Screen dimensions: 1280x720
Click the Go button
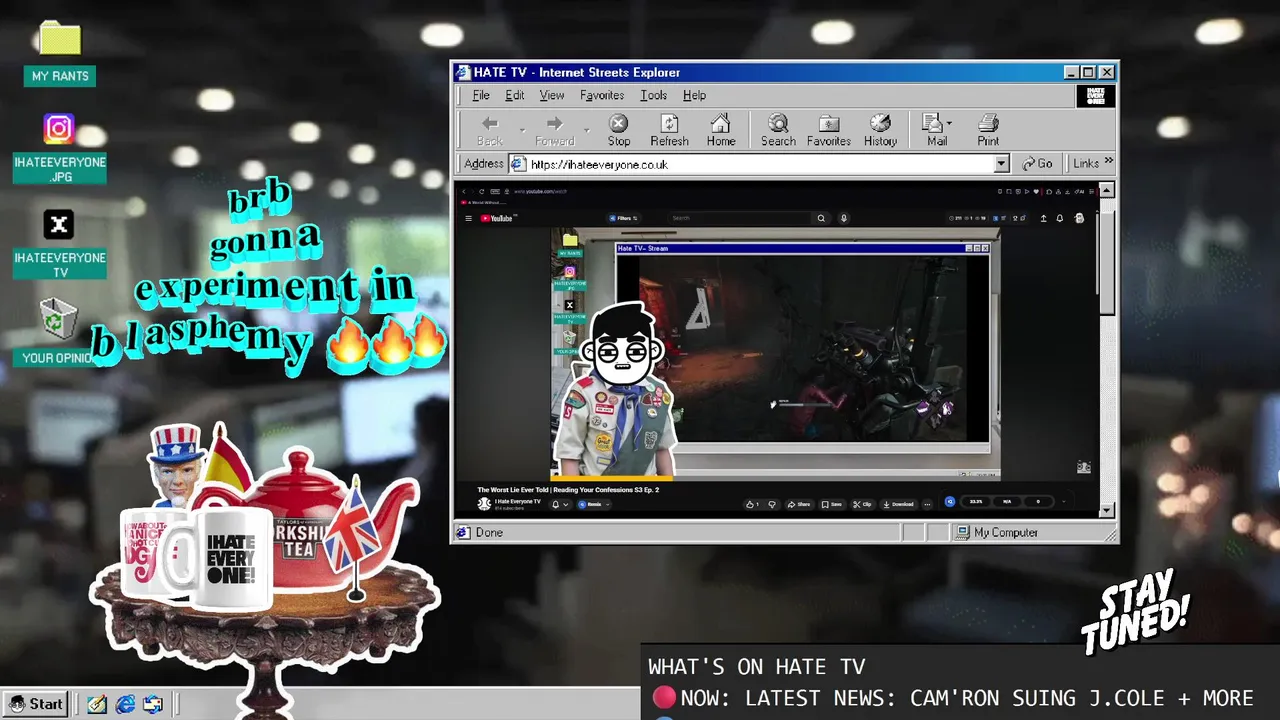pyautogui.click(x=1039, y=163)
